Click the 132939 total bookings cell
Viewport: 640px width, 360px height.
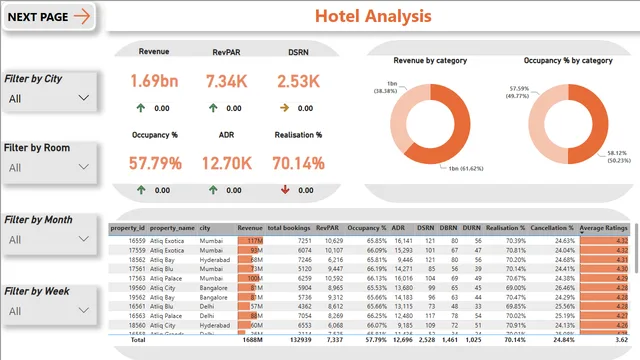coord(300,340)
